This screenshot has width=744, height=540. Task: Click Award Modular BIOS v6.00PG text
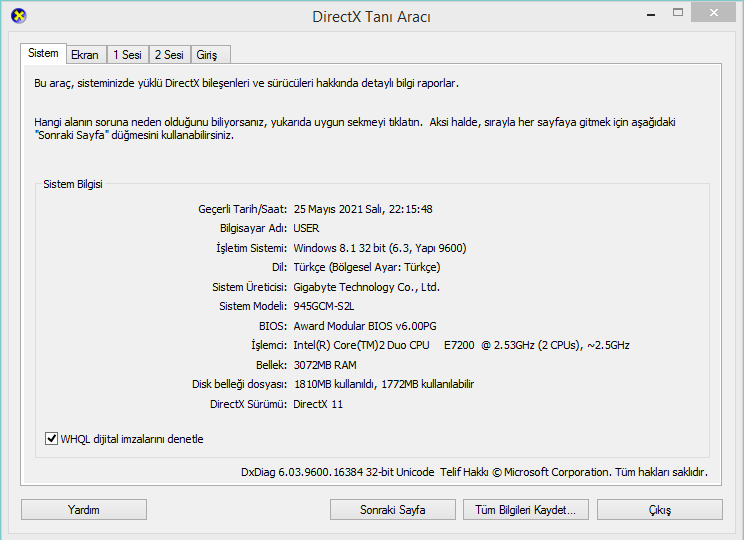(365, 326)
